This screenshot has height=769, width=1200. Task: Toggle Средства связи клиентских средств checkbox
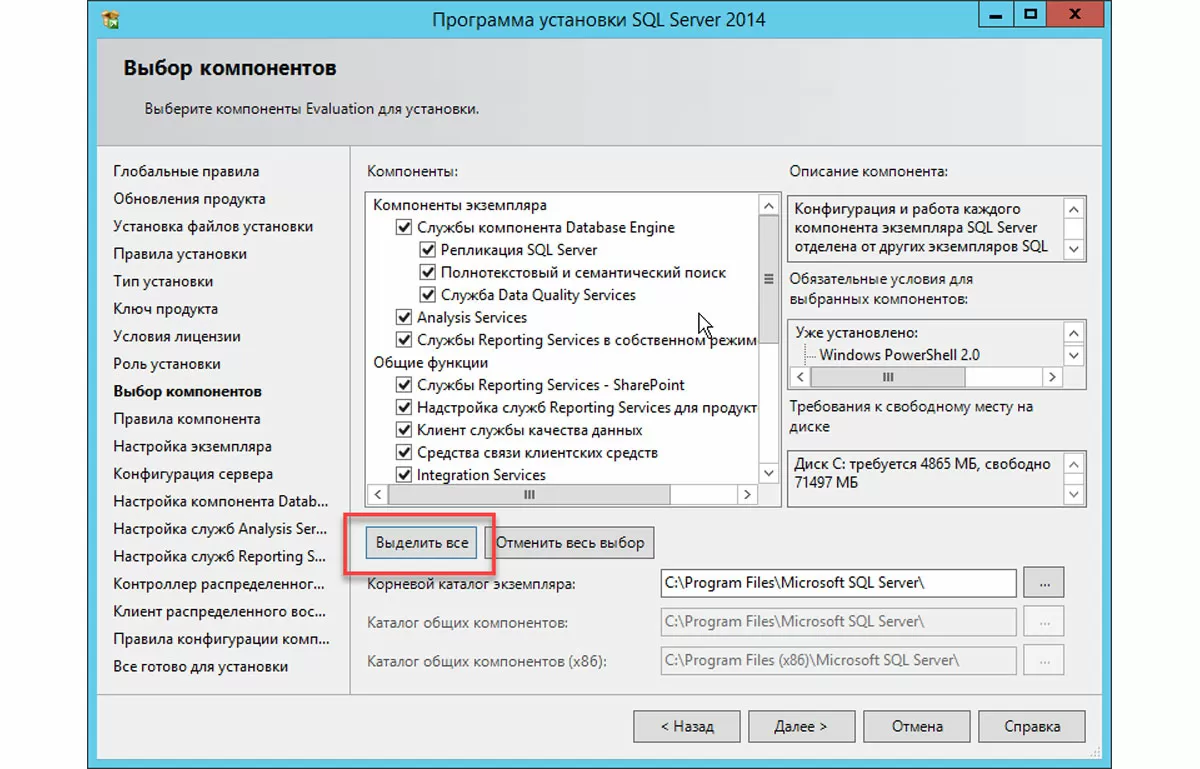coord(404,453)
